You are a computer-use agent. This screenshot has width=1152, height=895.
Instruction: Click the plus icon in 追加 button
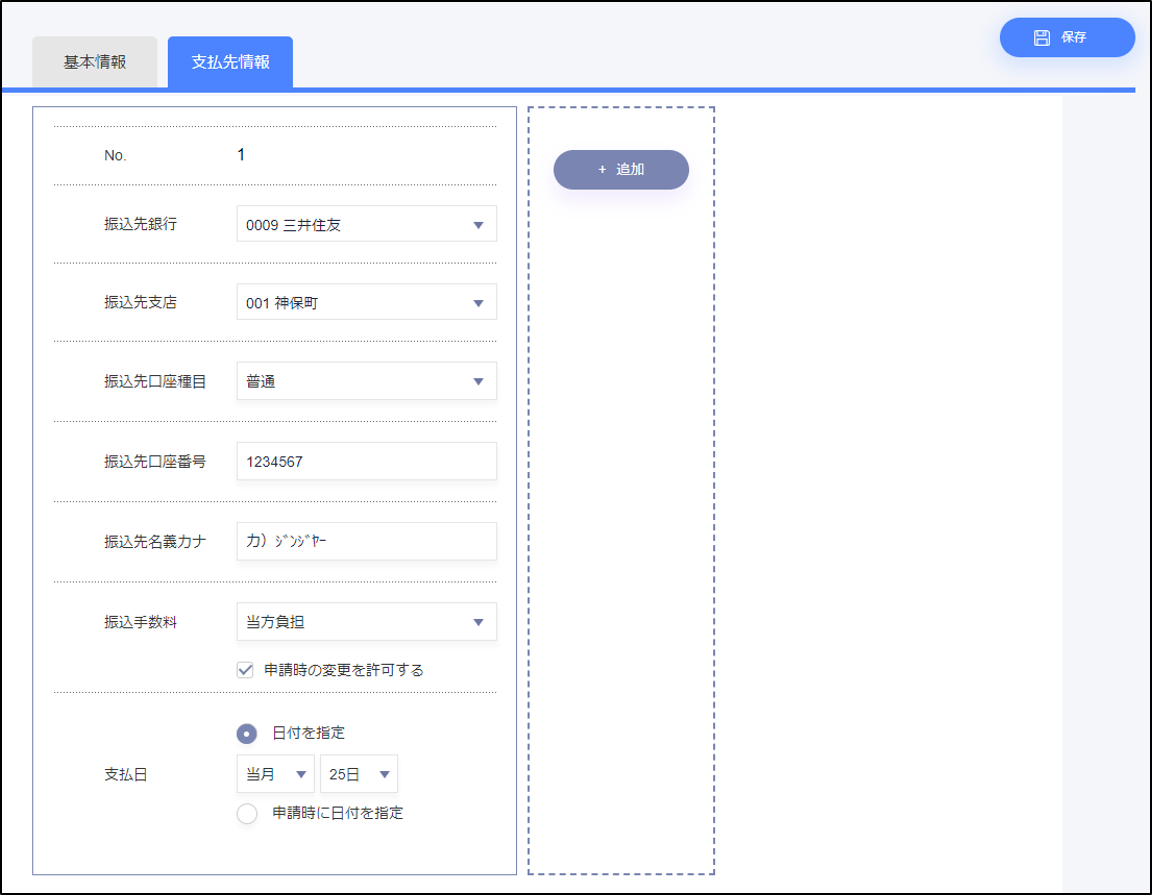tap(602, 170)
